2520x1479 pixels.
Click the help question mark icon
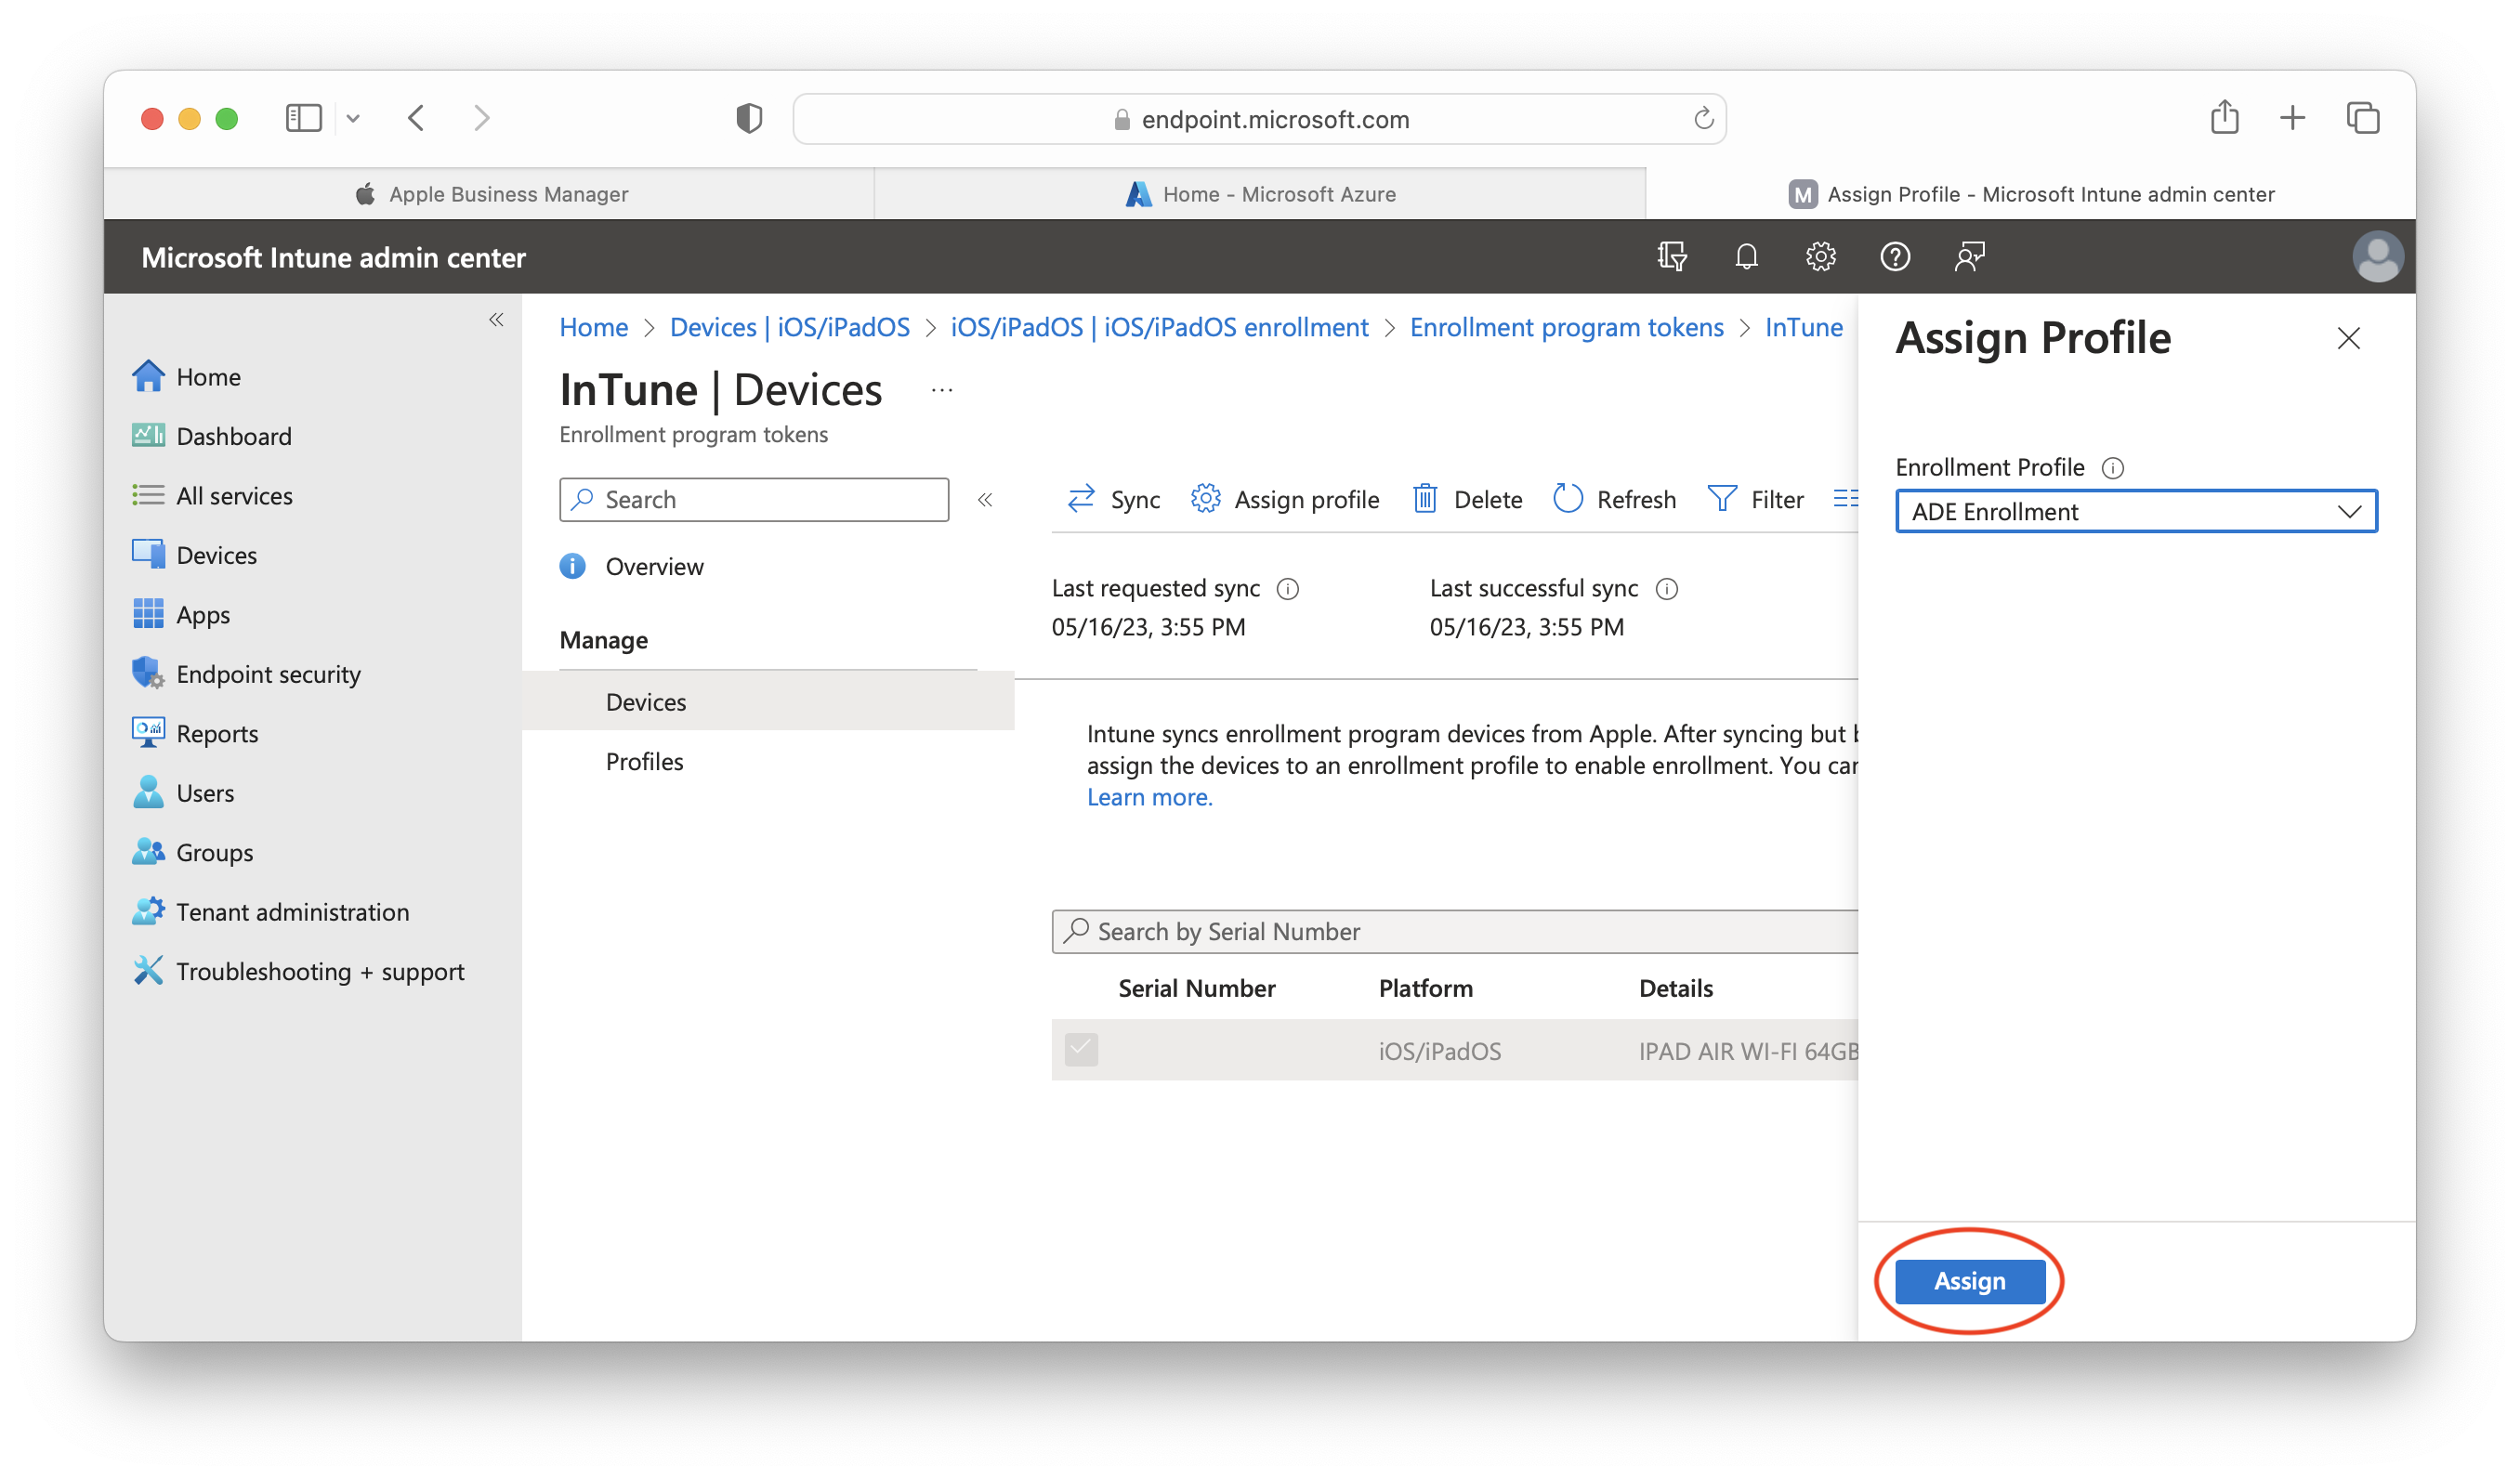tap(1894, 257)
